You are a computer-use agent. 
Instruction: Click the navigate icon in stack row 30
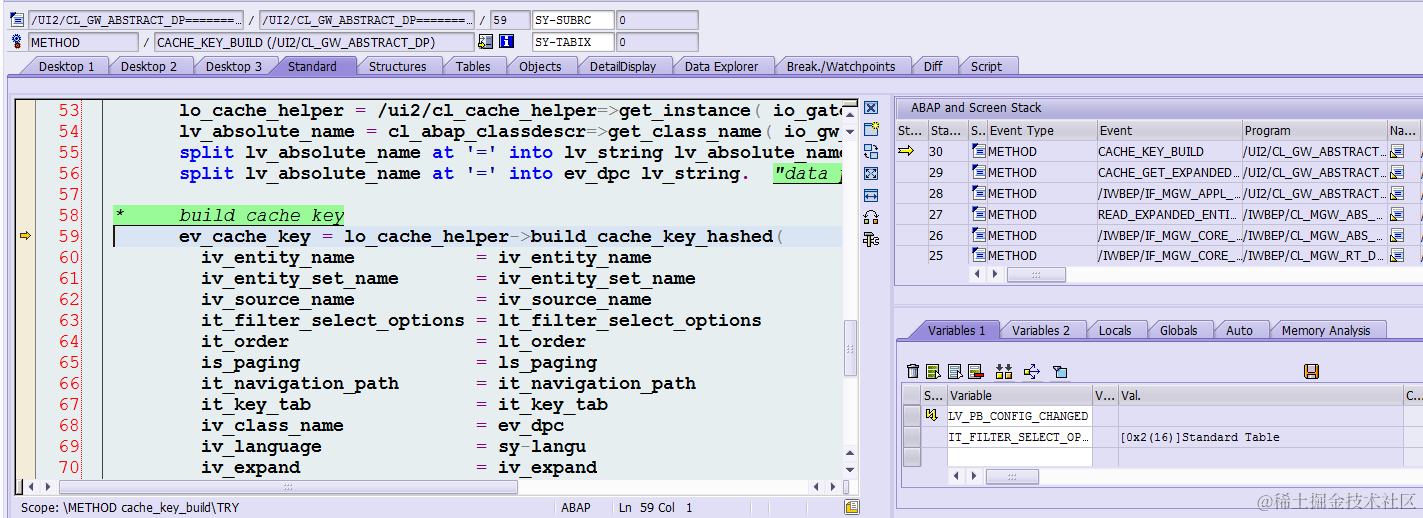[x=1397, y=151]
